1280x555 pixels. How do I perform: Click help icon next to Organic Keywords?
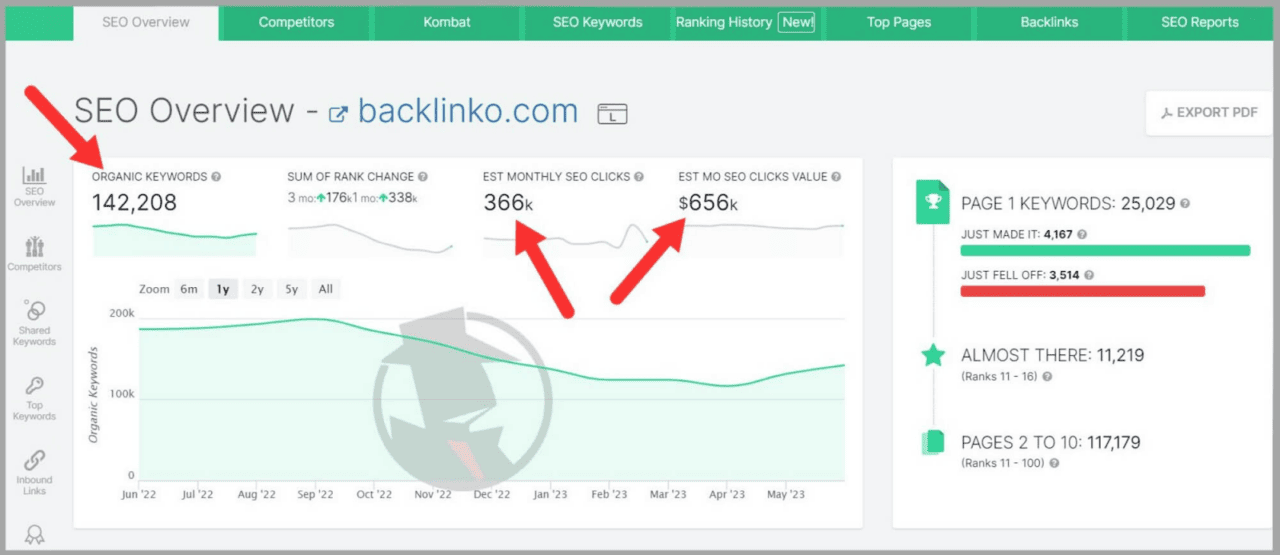point(217,177)
